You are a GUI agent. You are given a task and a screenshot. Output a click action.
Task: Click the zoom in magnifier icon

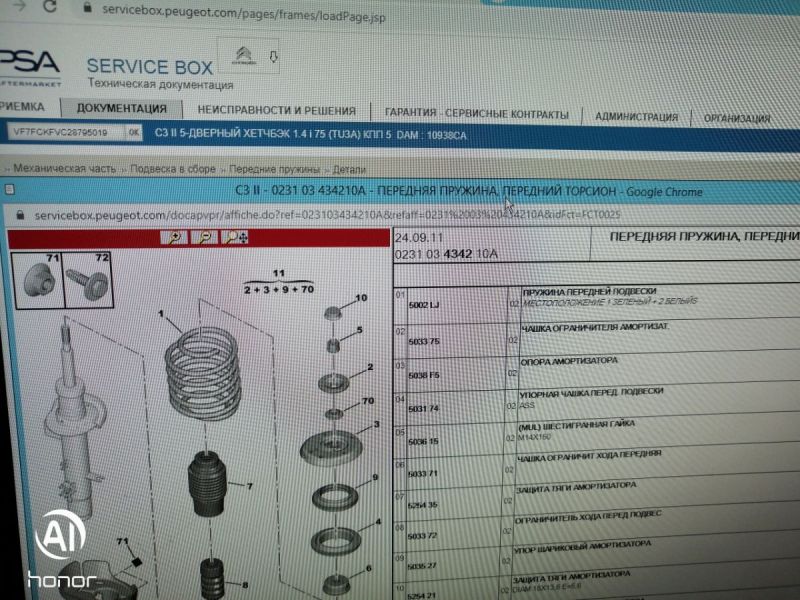[x=176, y=237]
